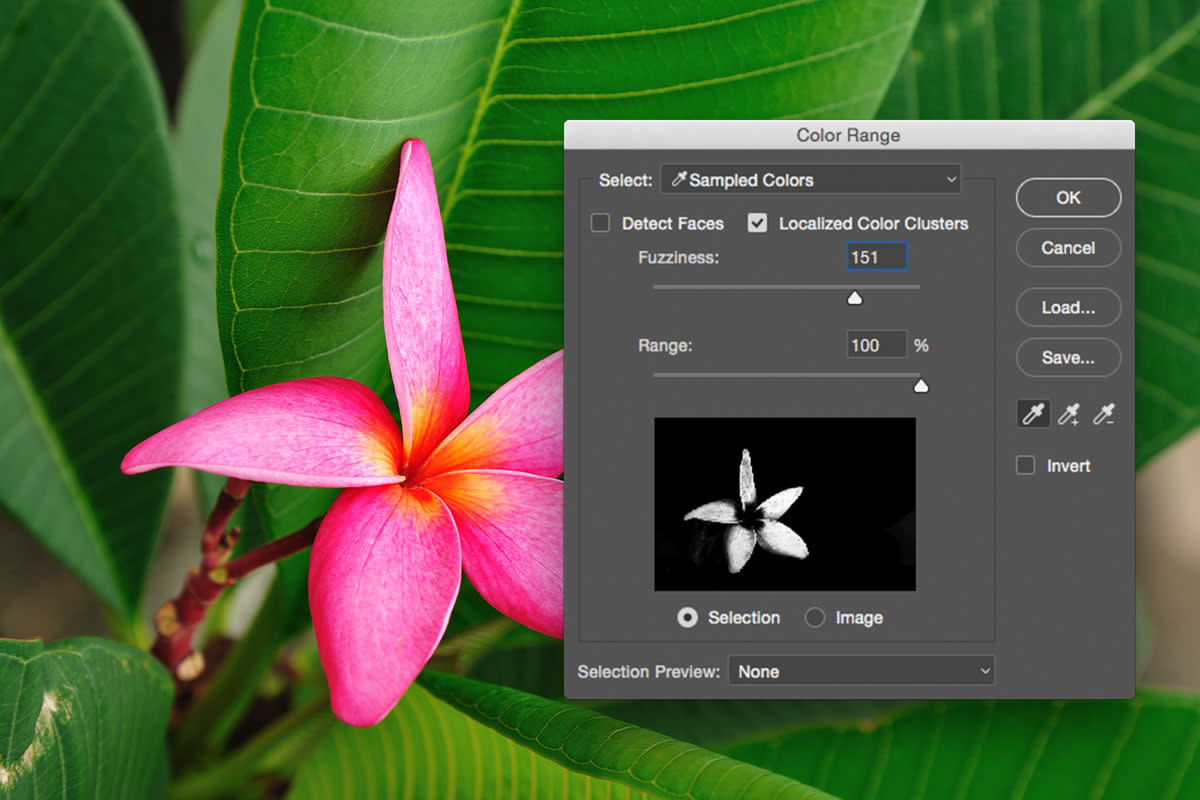Click the Fuzziness value field
The image size is (1200, 800).
877,257
